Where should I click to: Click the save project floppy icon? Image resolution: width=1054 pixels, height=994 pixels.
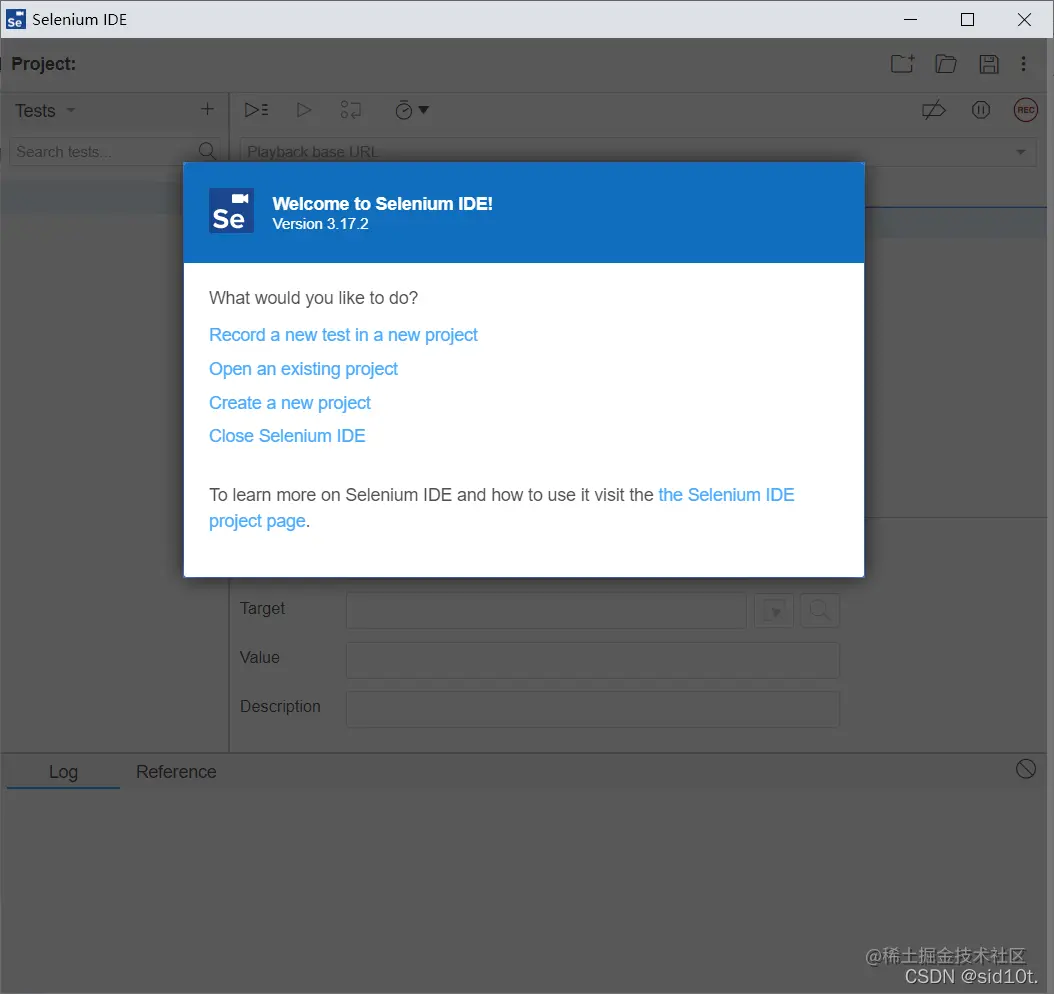(989, 64)
